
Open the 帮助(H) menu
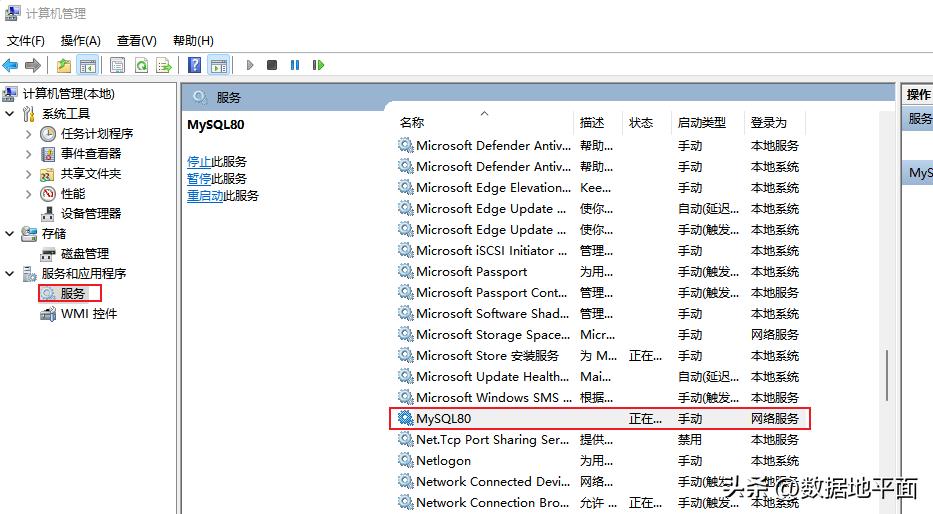click(193, 40)
